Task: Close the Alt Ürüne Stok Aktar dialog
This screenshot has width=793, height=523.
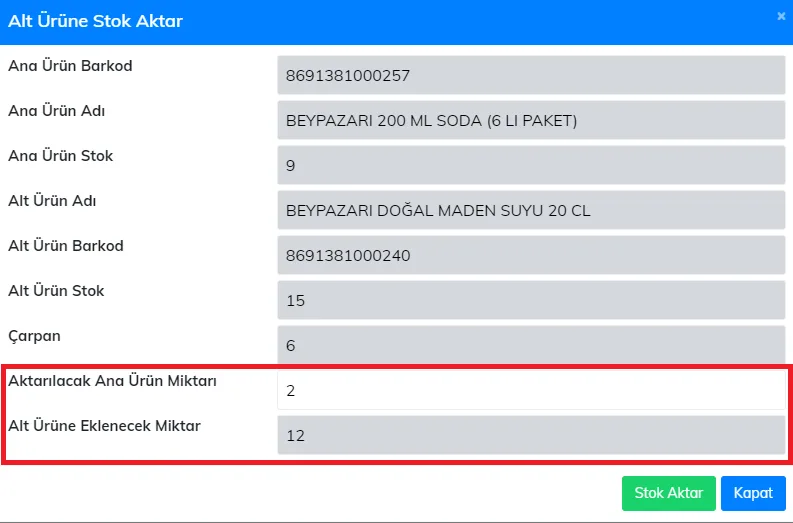Action: [x=781, y=16]
